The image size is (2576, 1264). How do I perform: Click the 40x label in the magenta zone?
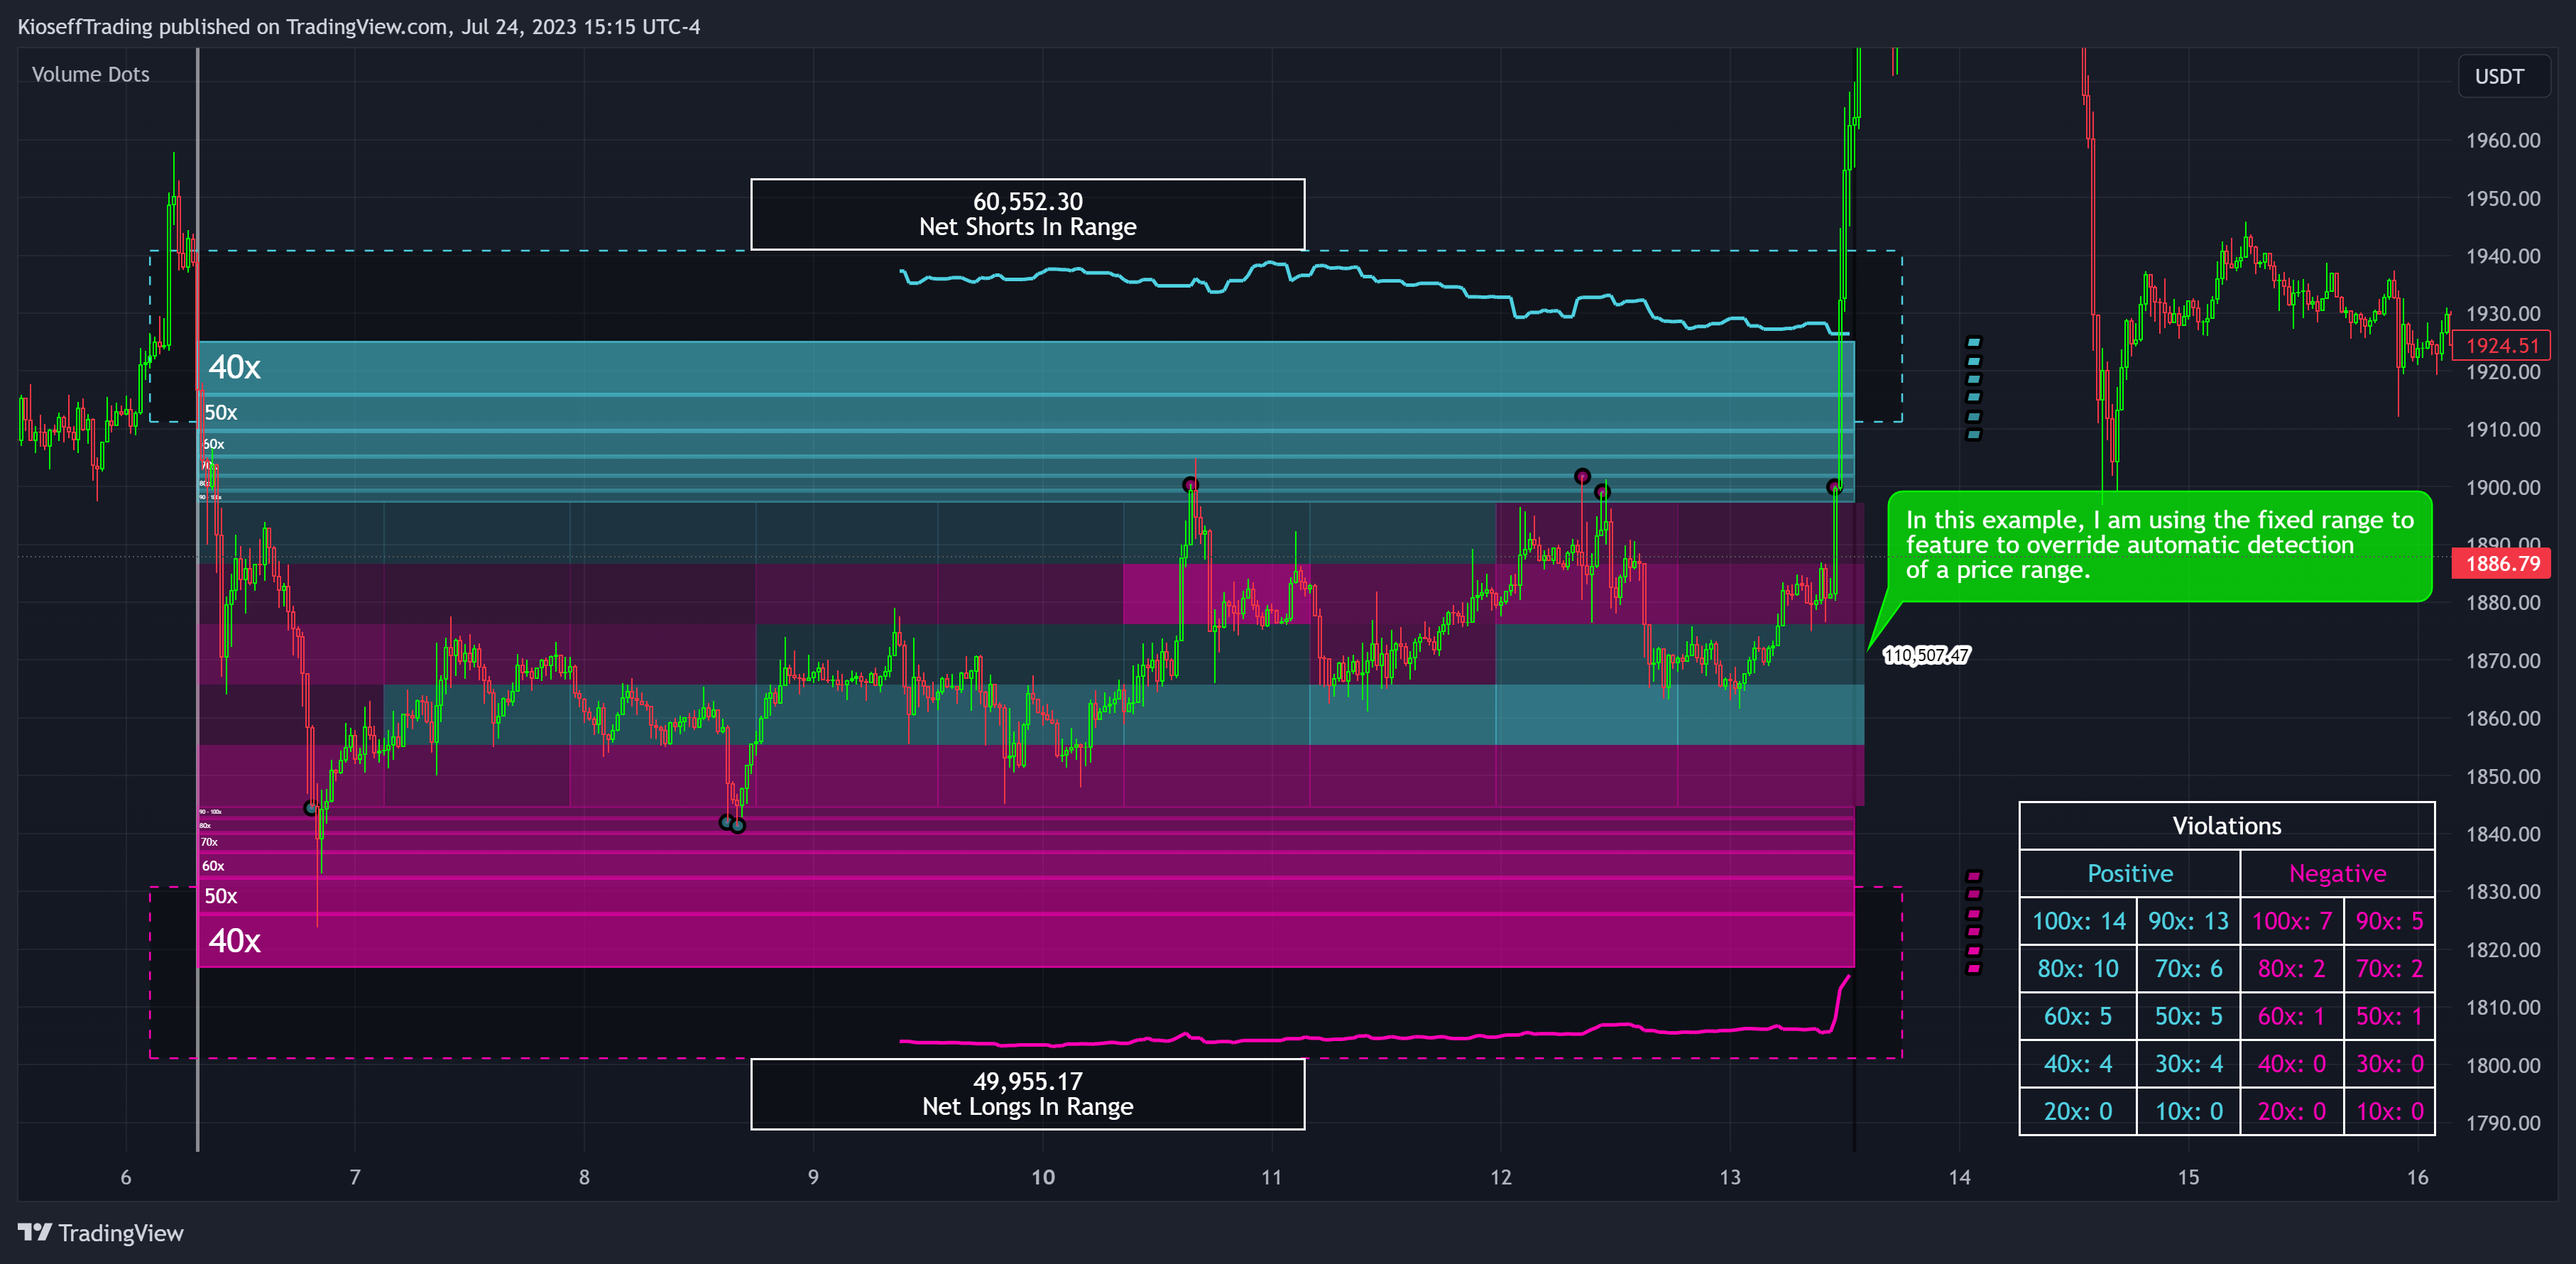click(x=234, y=940)
